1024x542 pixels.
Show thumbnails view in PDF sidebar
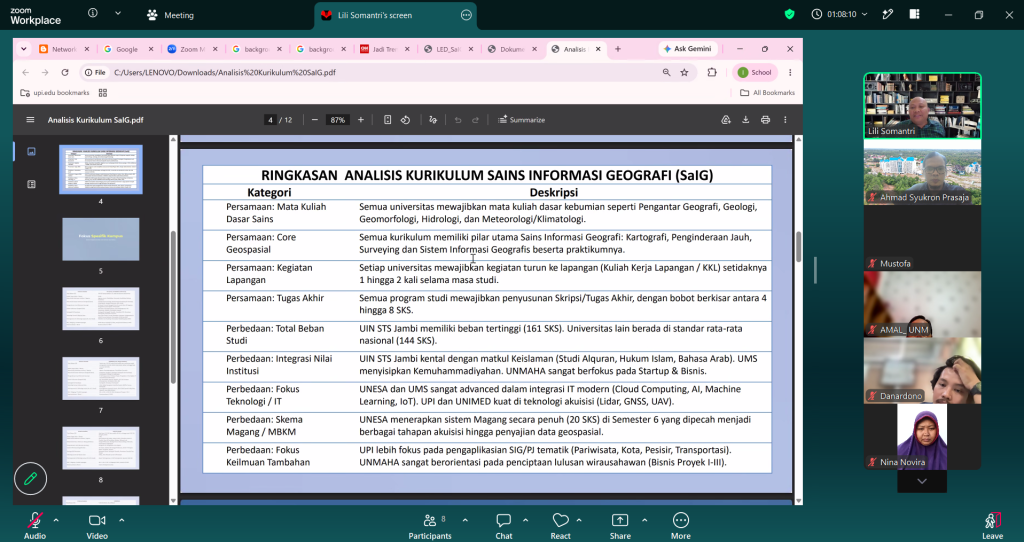31,151
